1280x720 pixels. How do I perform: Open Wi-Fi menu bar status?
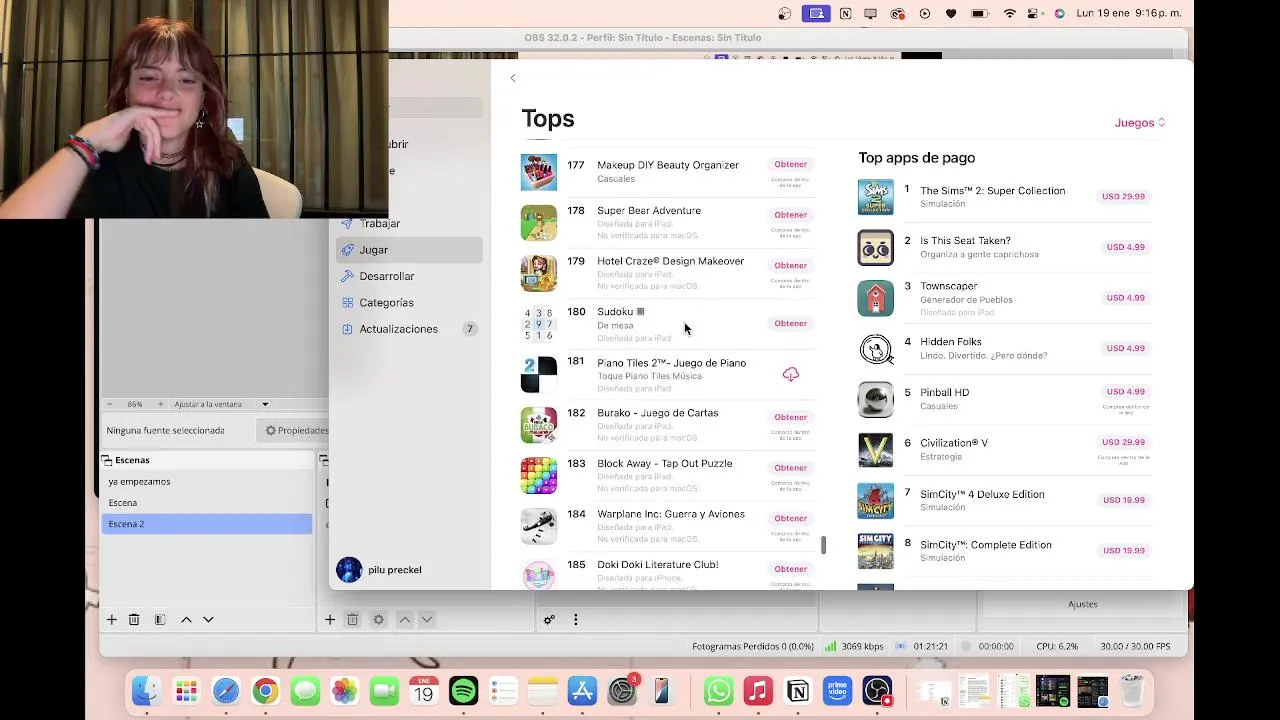(1009, 14)
